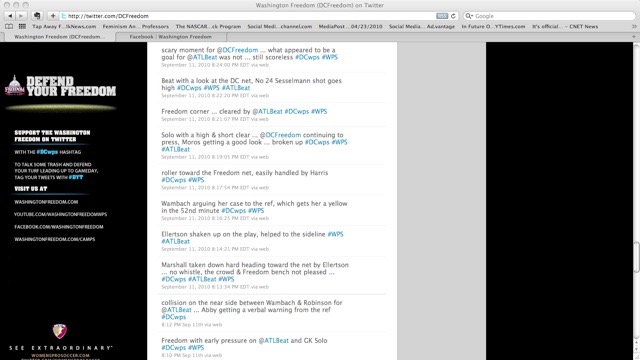Click the WPS shield logo at bottom left
The height and width of the screenshot is (360, 640).
coord(60,331)
